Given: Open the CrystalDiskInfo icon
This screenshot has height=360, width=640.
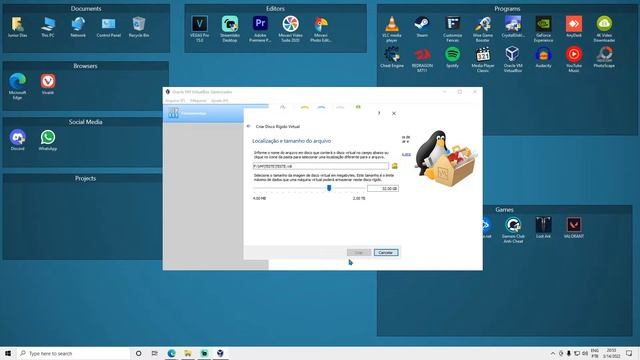Looking at the screenshot, I should (513, 27).
